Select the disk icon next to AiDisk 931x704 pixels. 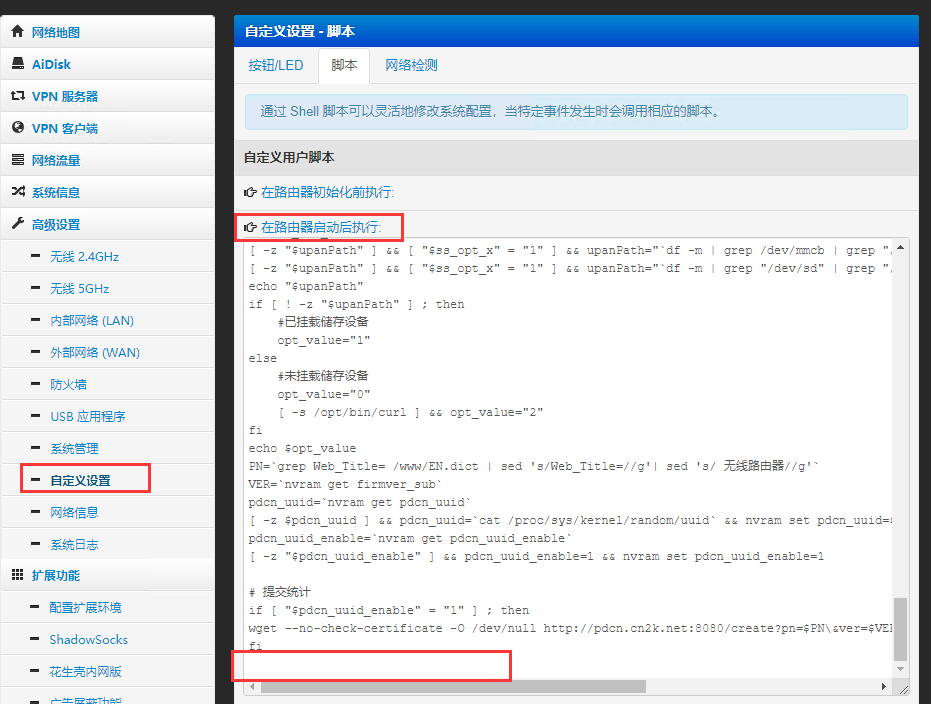coord(16,63)
